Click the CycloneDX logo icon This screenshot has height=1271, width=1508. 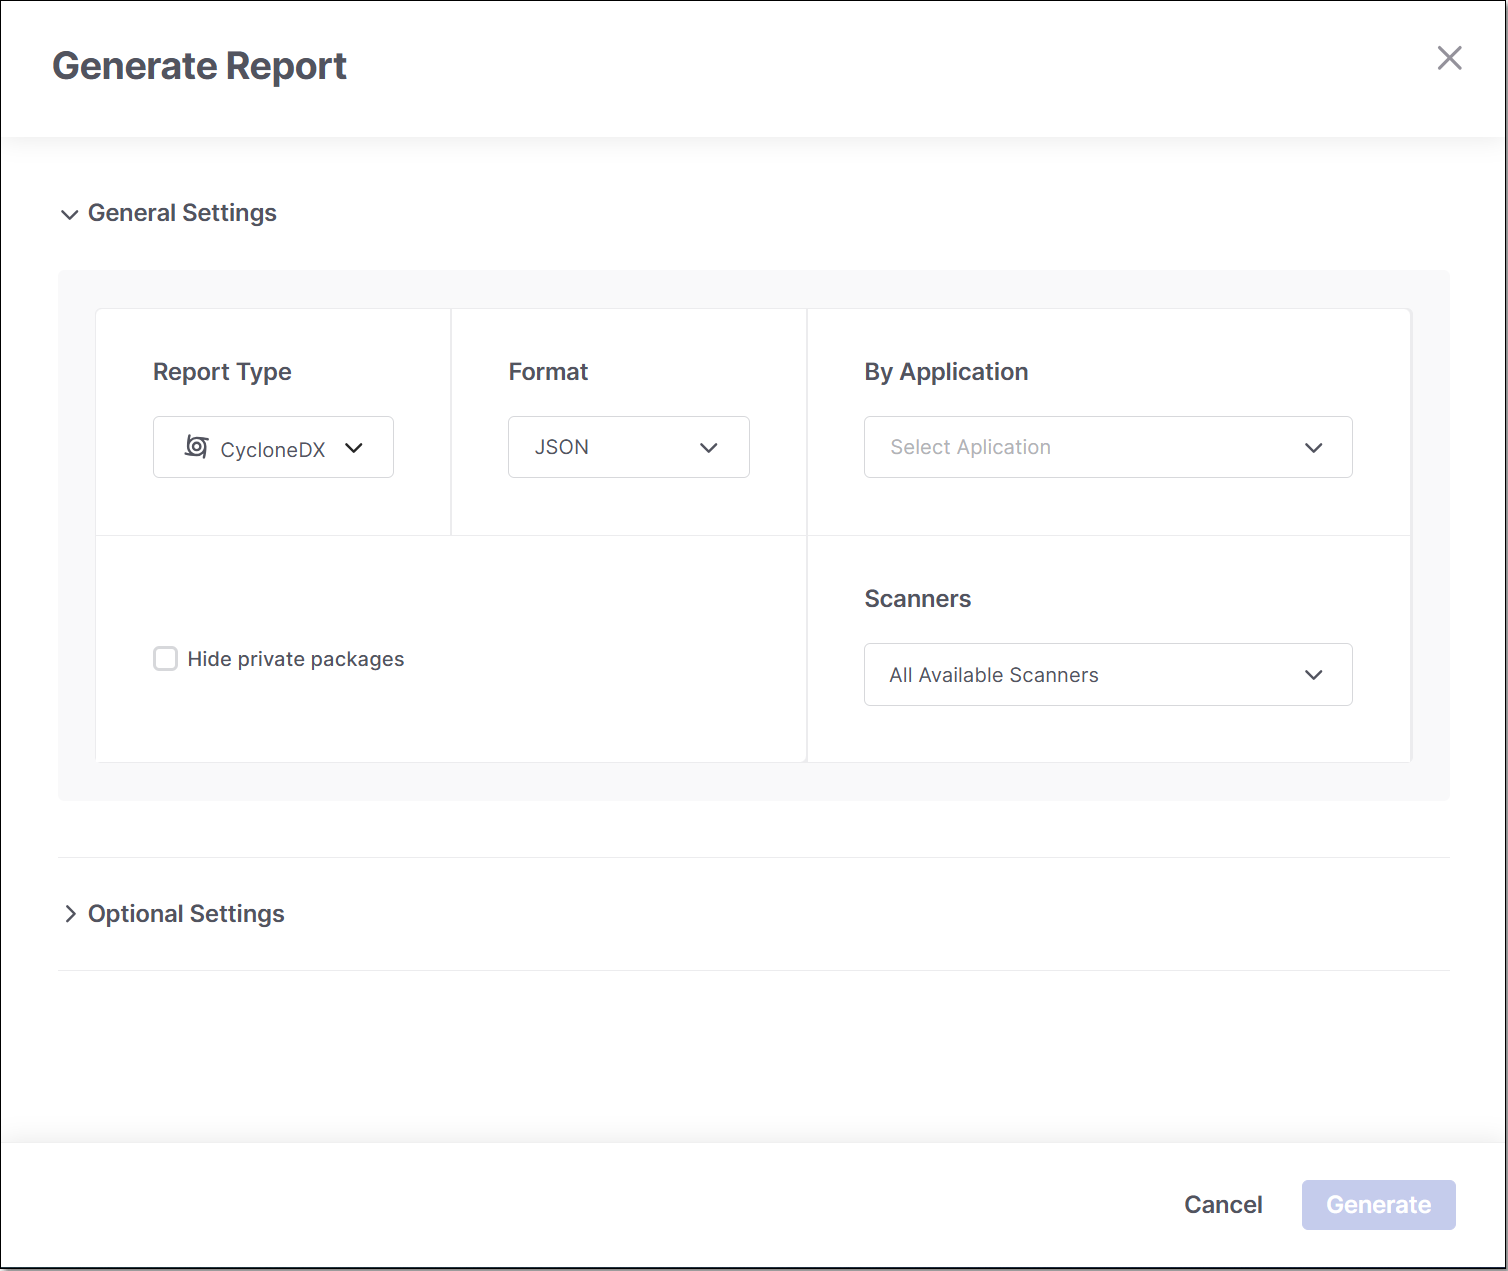coord(197,447)
